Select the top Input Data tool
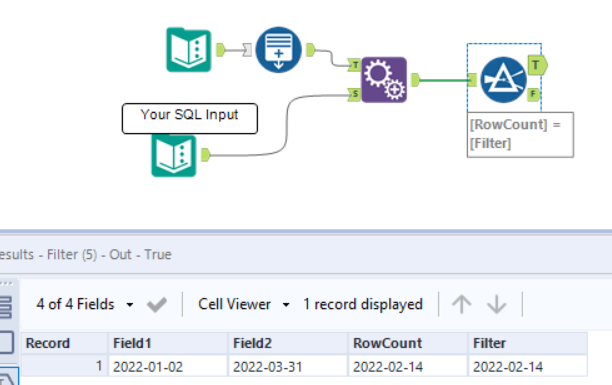 pos(189,50)
